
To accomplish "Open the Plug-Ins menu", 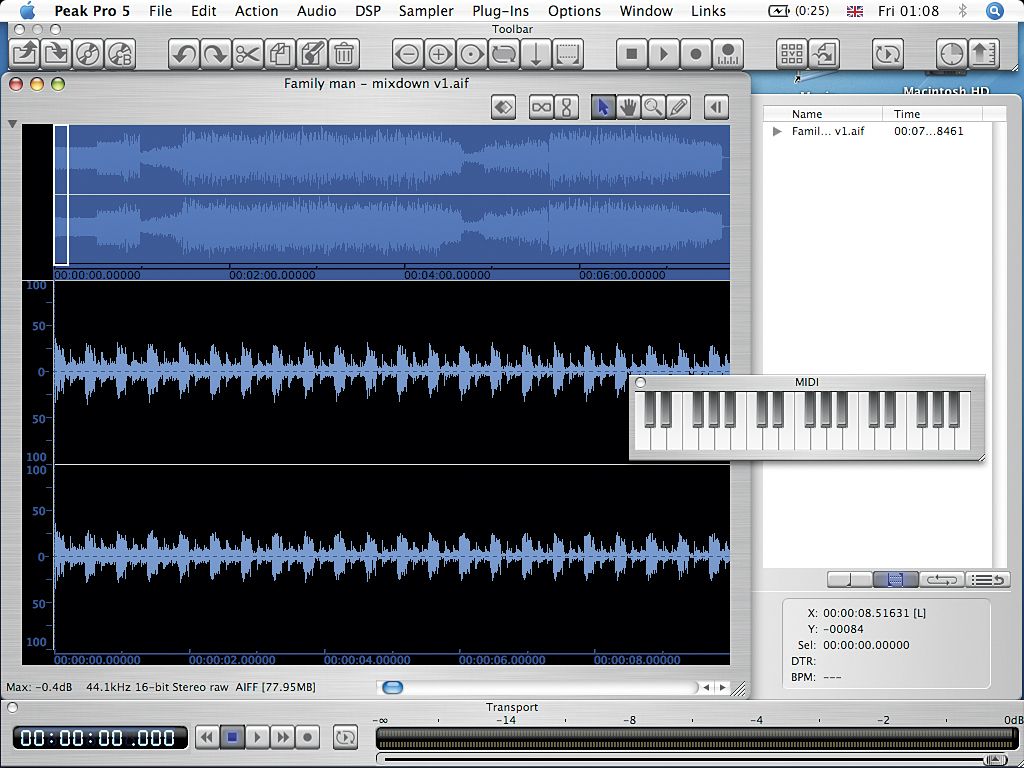I will click(x=501, y=11).
